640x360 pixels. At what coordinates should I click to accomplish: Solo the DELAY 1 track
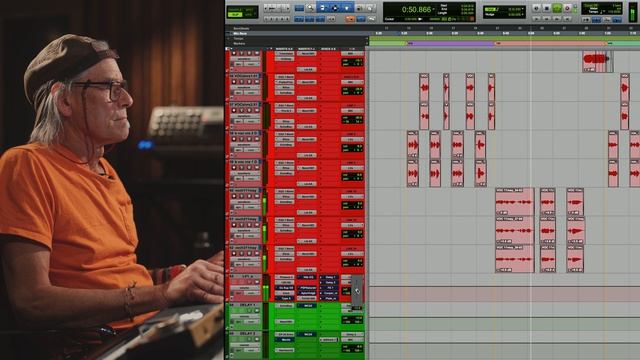click(249, 311)
